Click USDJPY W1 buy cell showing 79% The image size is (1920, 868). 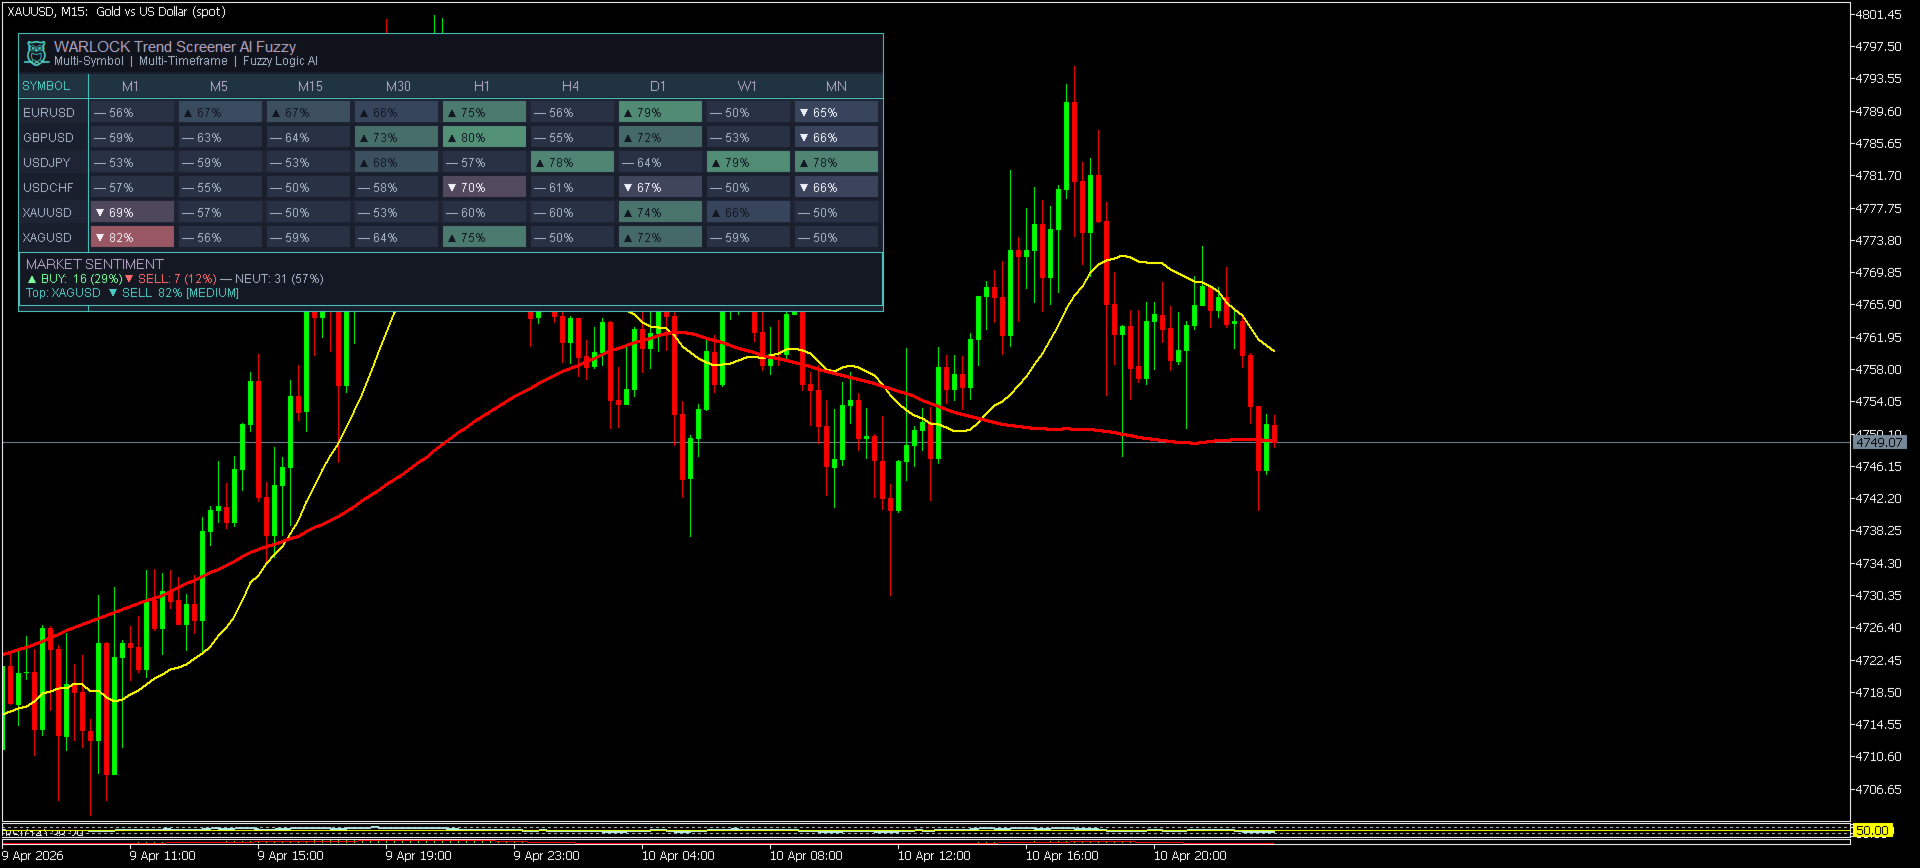tap(748, 162)
